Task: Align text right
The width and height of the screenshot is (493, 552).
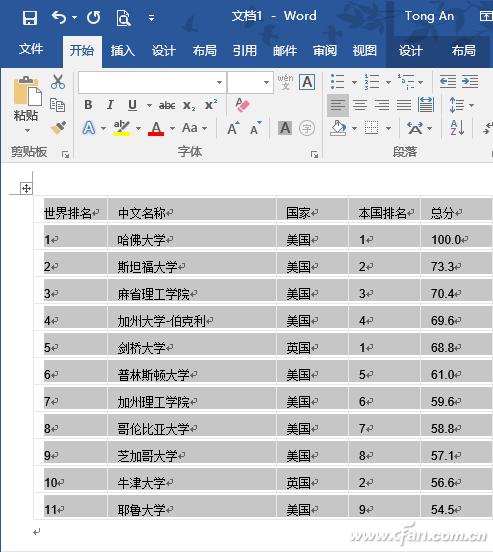Action: coord(382,105)
